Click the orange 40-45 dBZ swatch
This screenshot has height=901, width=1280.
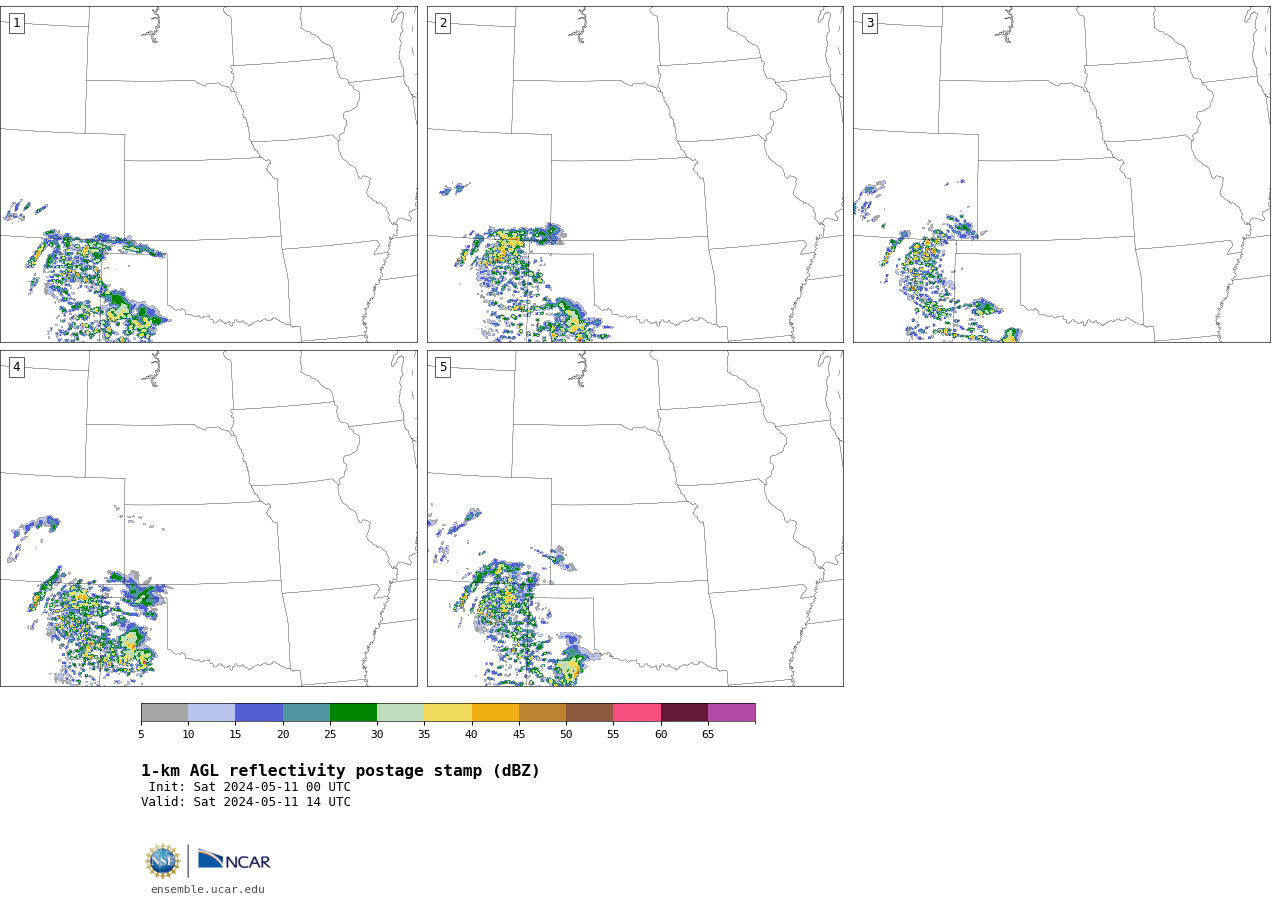click(x=495, y=712)
